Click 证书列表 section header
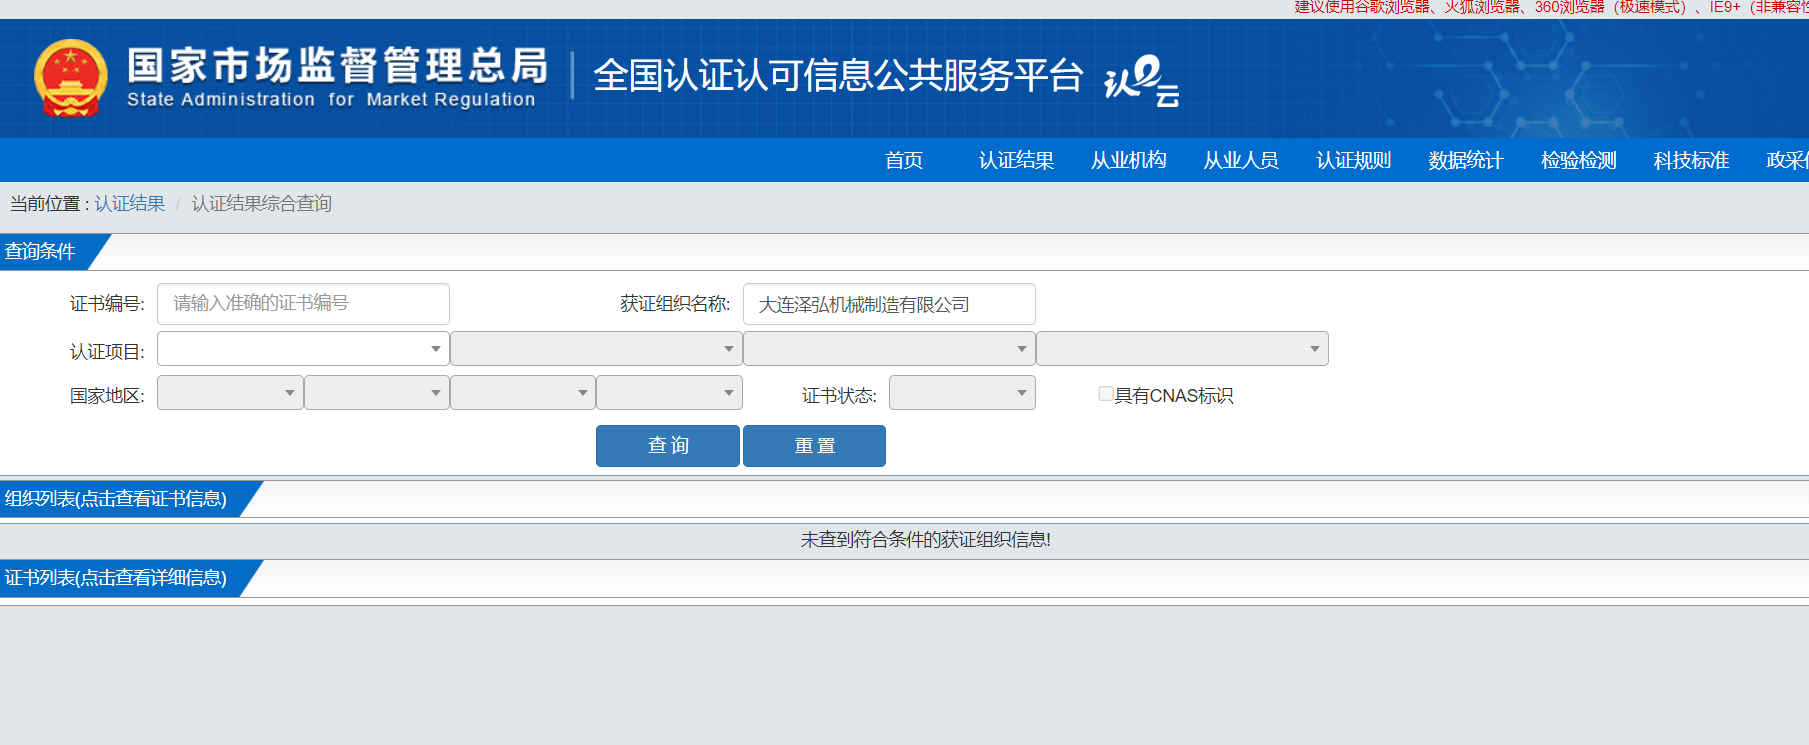The height and width of the screenshot is (745, 1809). (x=116, y=578)
